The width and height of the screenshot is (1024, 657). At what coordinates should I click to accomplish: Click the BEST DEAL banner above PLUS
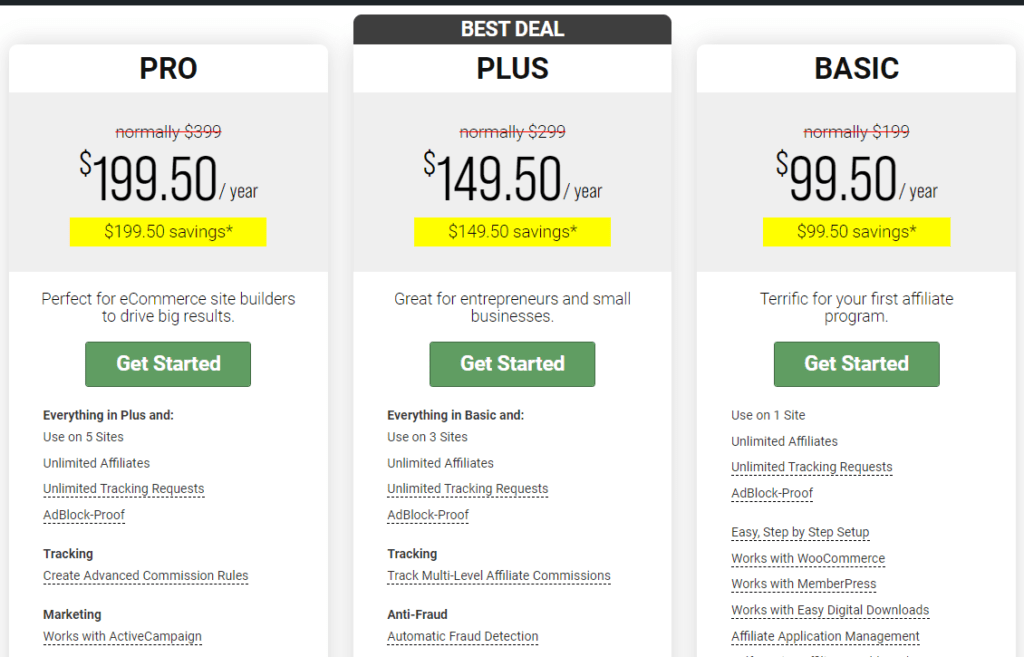512,28
